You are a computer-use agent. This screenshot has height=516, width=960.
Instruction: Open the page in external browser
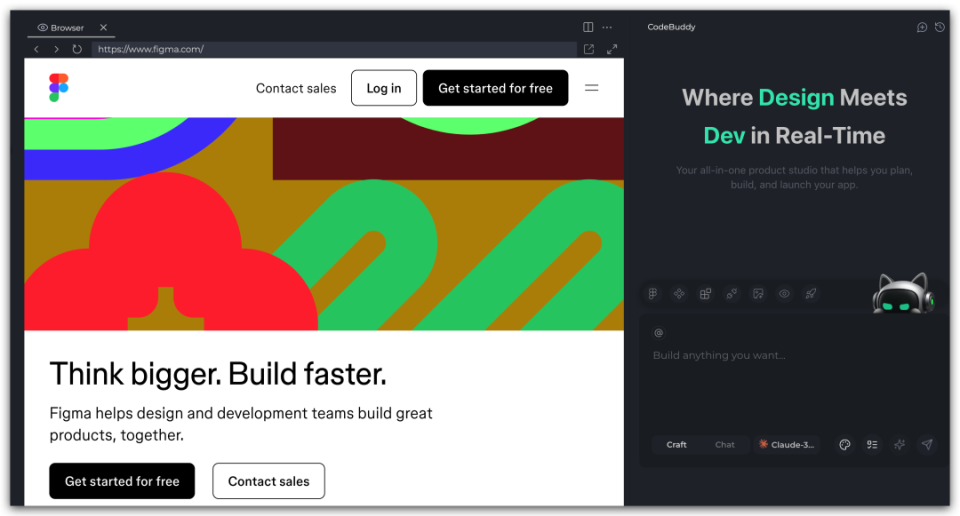tap(589, 49)
